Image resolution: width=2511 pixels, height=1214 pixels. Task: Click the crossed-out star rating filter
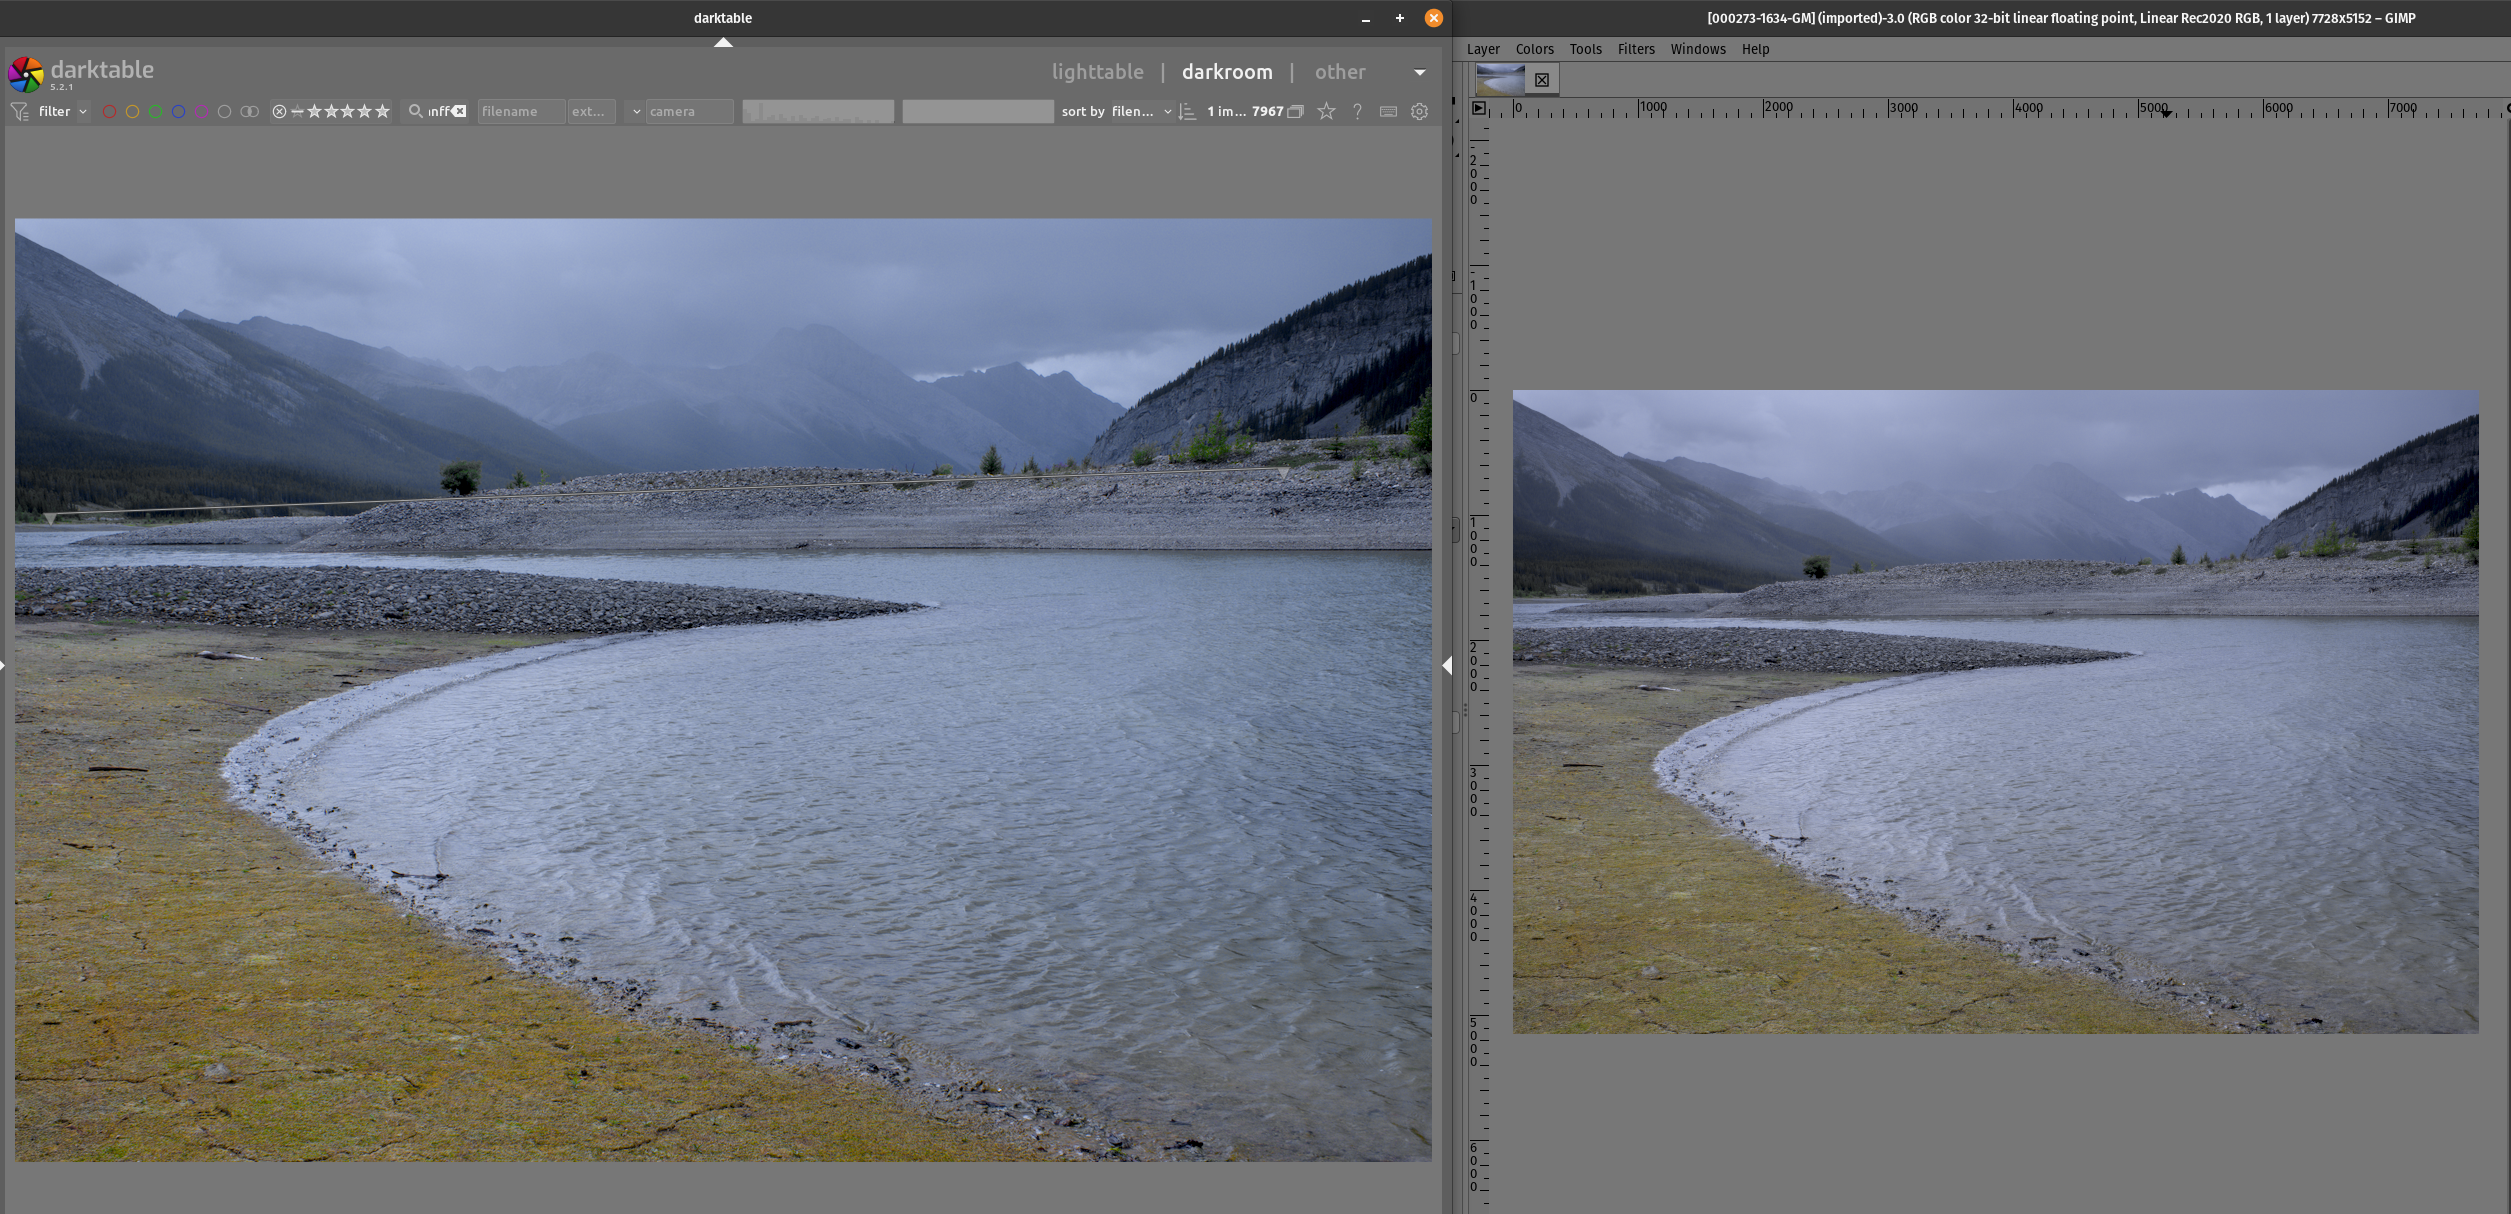(x=297, y=112)
